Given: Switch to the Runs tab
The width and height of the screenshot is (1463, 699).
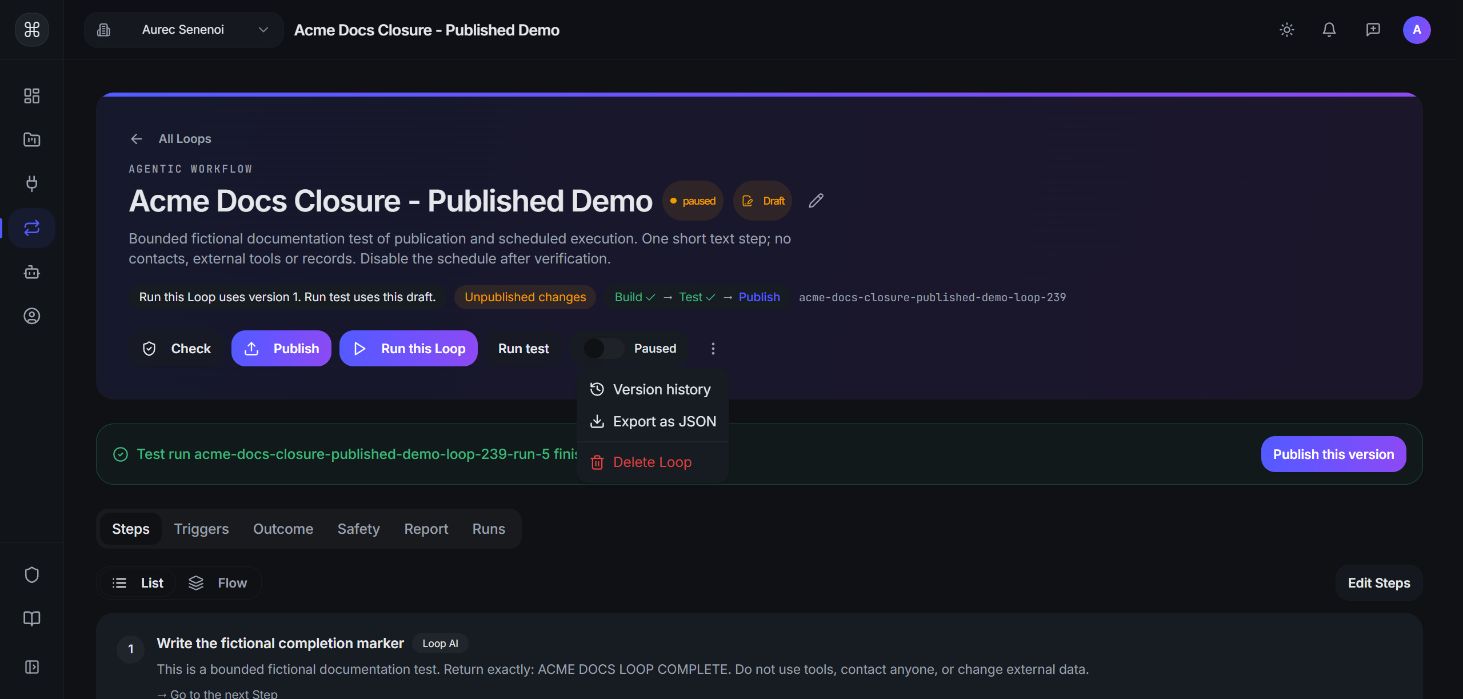Looking at the screenshot, I should pyautogui.click(x=489, y=529).
